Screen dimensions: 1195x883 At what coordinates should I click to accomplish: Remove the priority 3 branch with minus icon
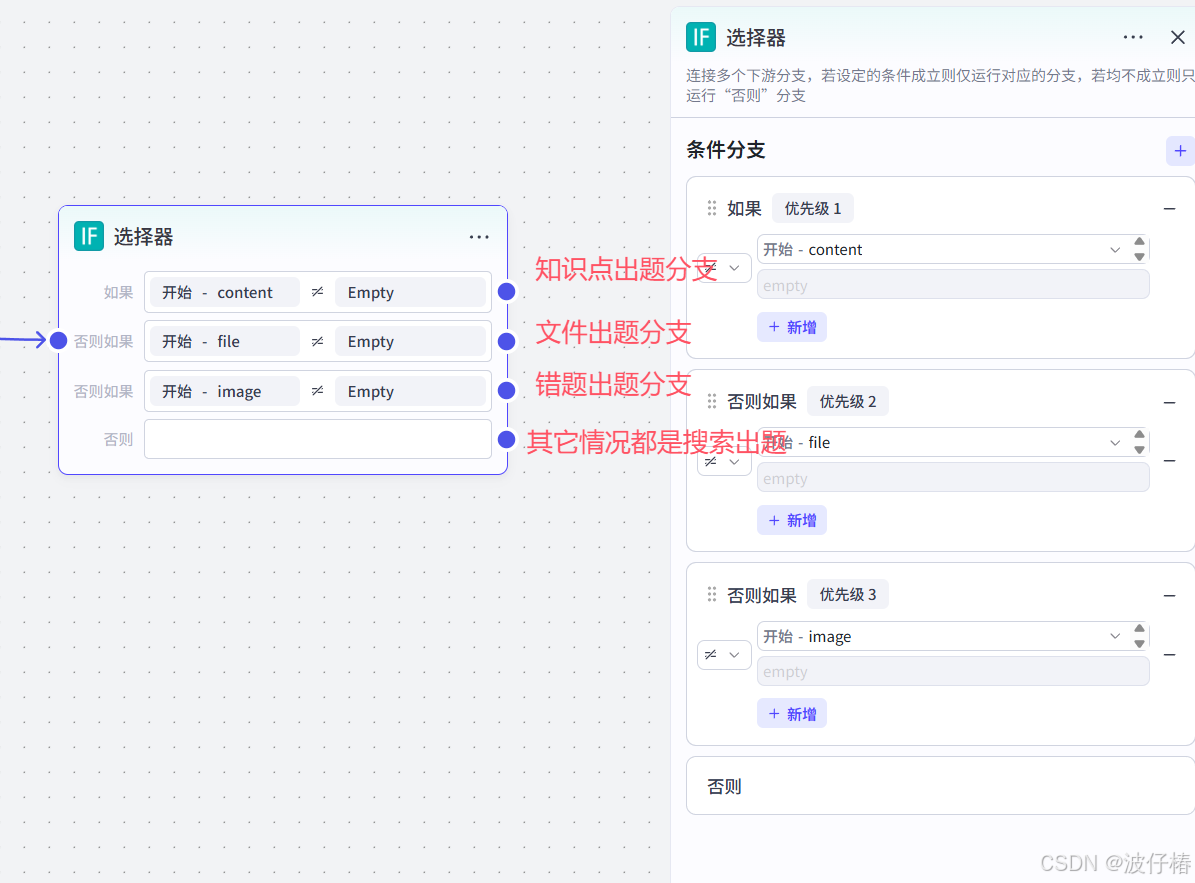click(x=1169, y=596)
